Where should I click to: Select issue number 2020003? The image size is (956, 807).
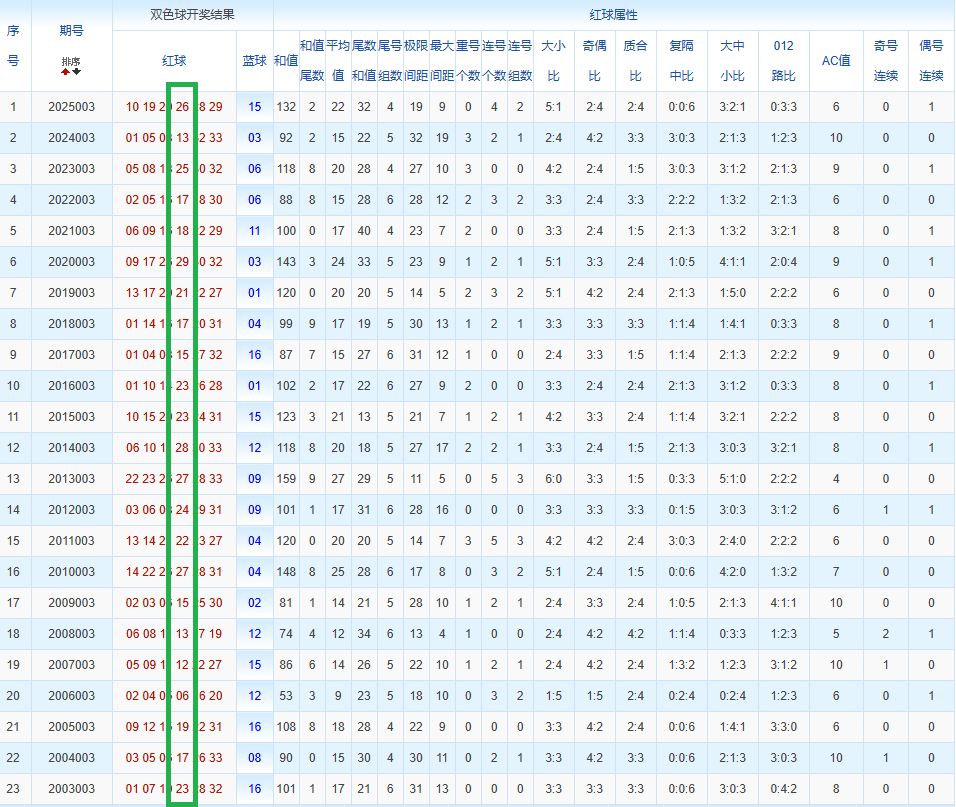click(71, 262)
